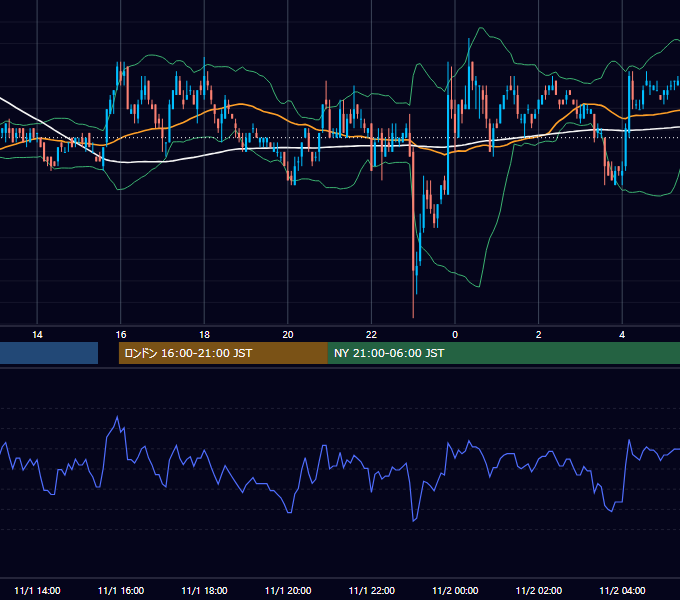Click the 11/1 20:00 date label
Screen dimensions: 680x600
pos(288,590)
